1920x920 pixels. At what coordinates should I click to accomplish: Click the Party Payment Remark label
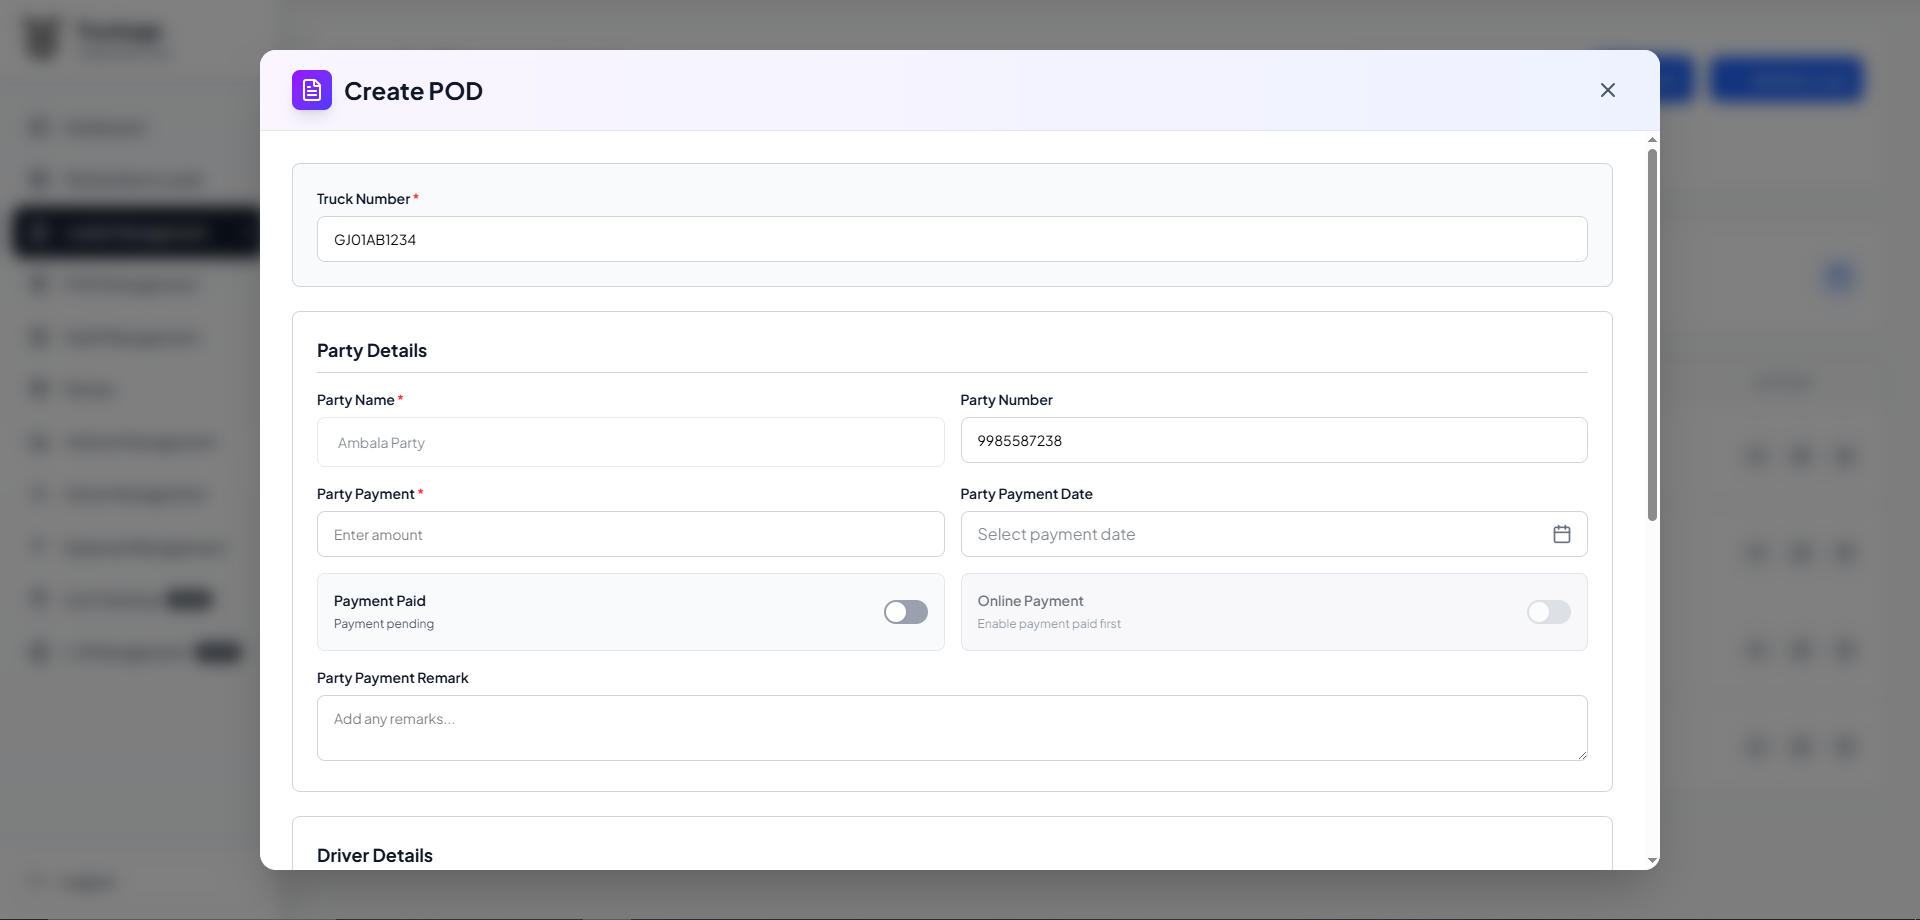(x=392, y=678)
